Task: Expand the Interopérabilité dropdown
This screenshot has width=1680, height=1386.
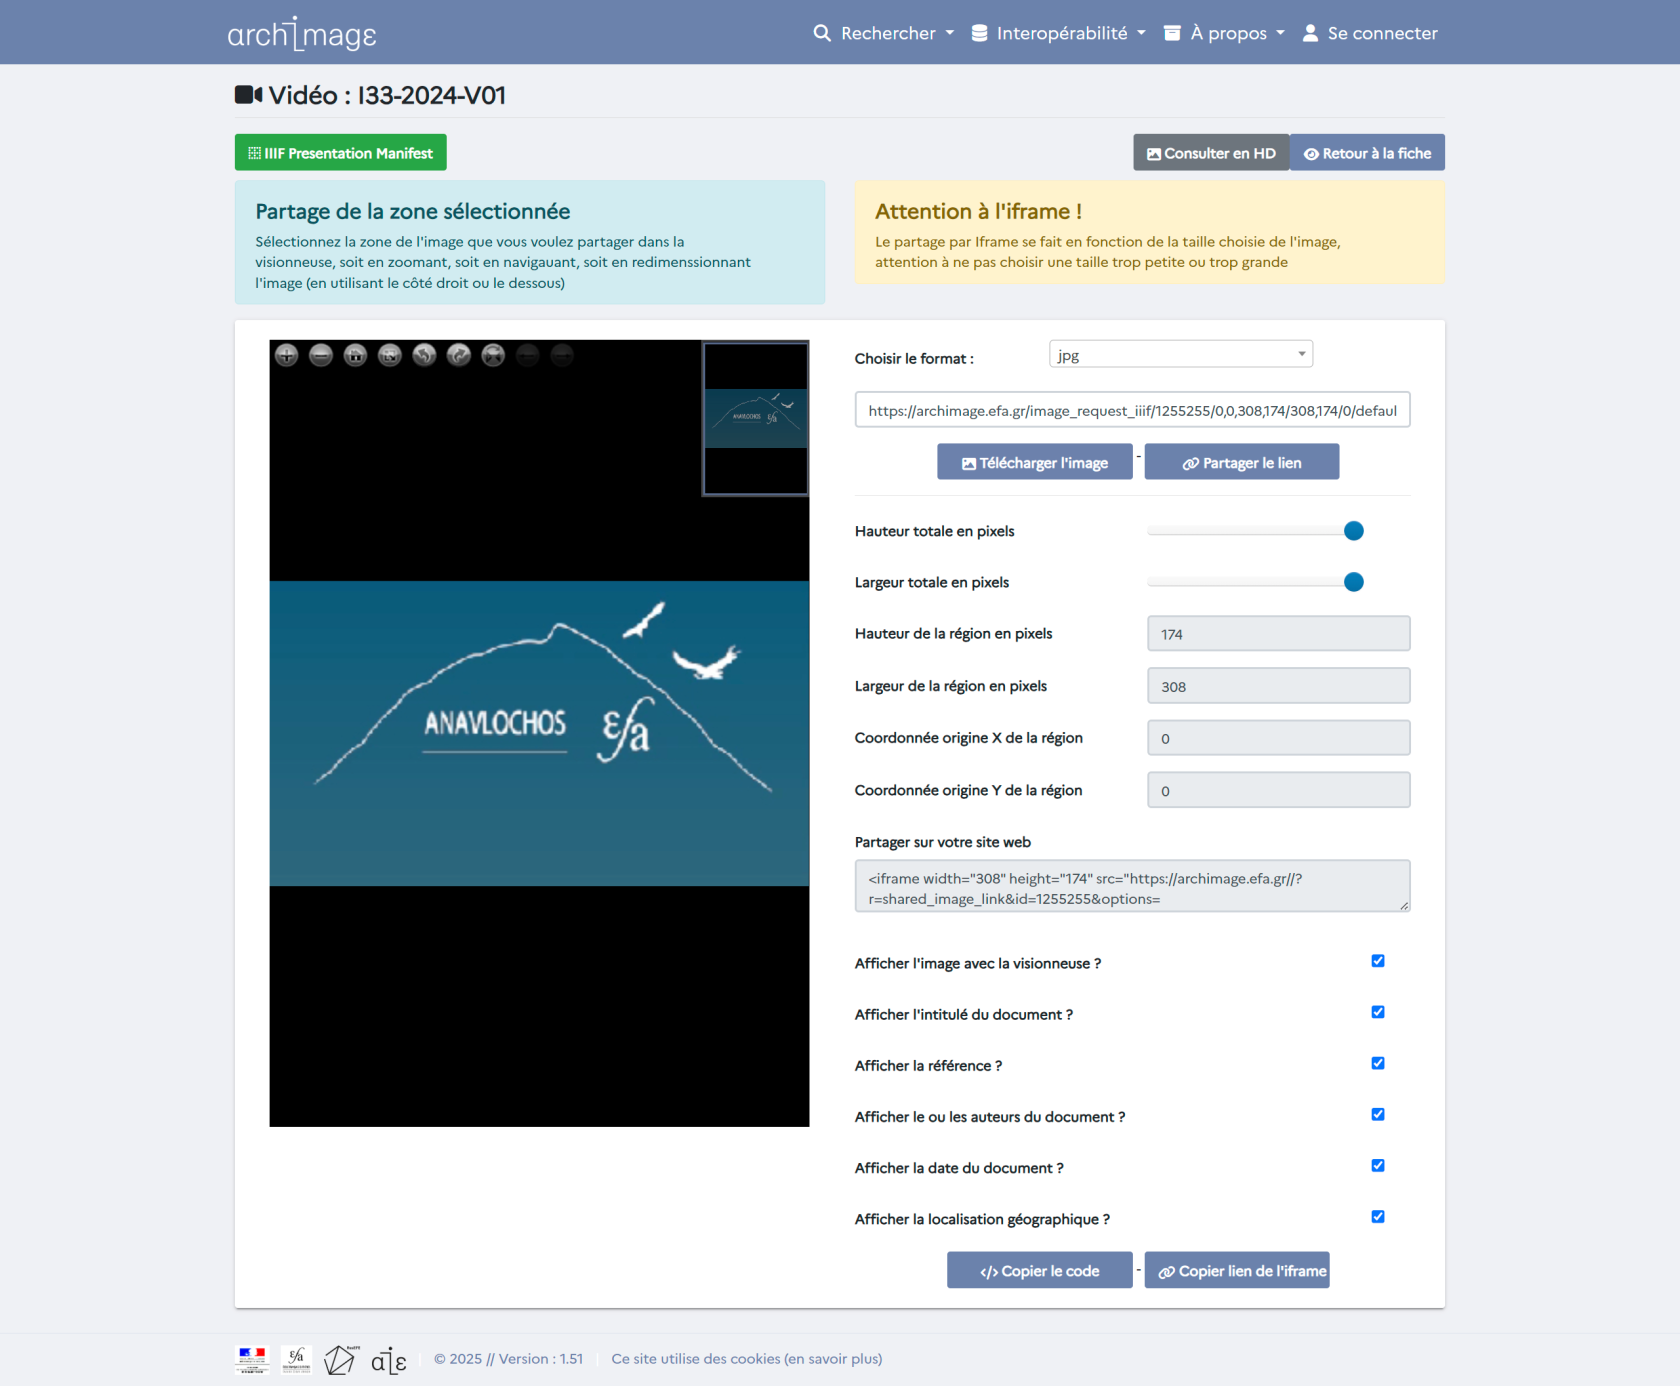Action: 1059,33
